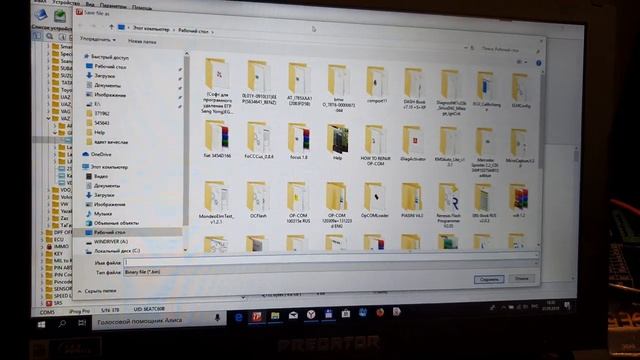This screenshot has height=360, width=640.
Task: Open the Софт для программного удаления folder
Action: 217,86
